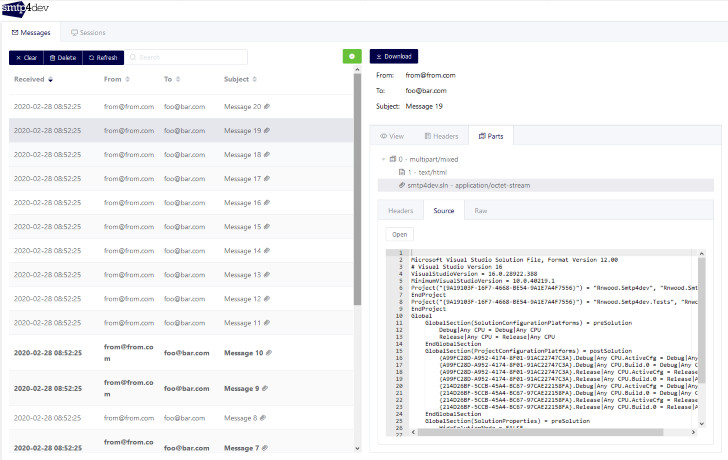Click into the Search input field
The width and height of the screenshot is (728, 460).
tap(186, 57)
